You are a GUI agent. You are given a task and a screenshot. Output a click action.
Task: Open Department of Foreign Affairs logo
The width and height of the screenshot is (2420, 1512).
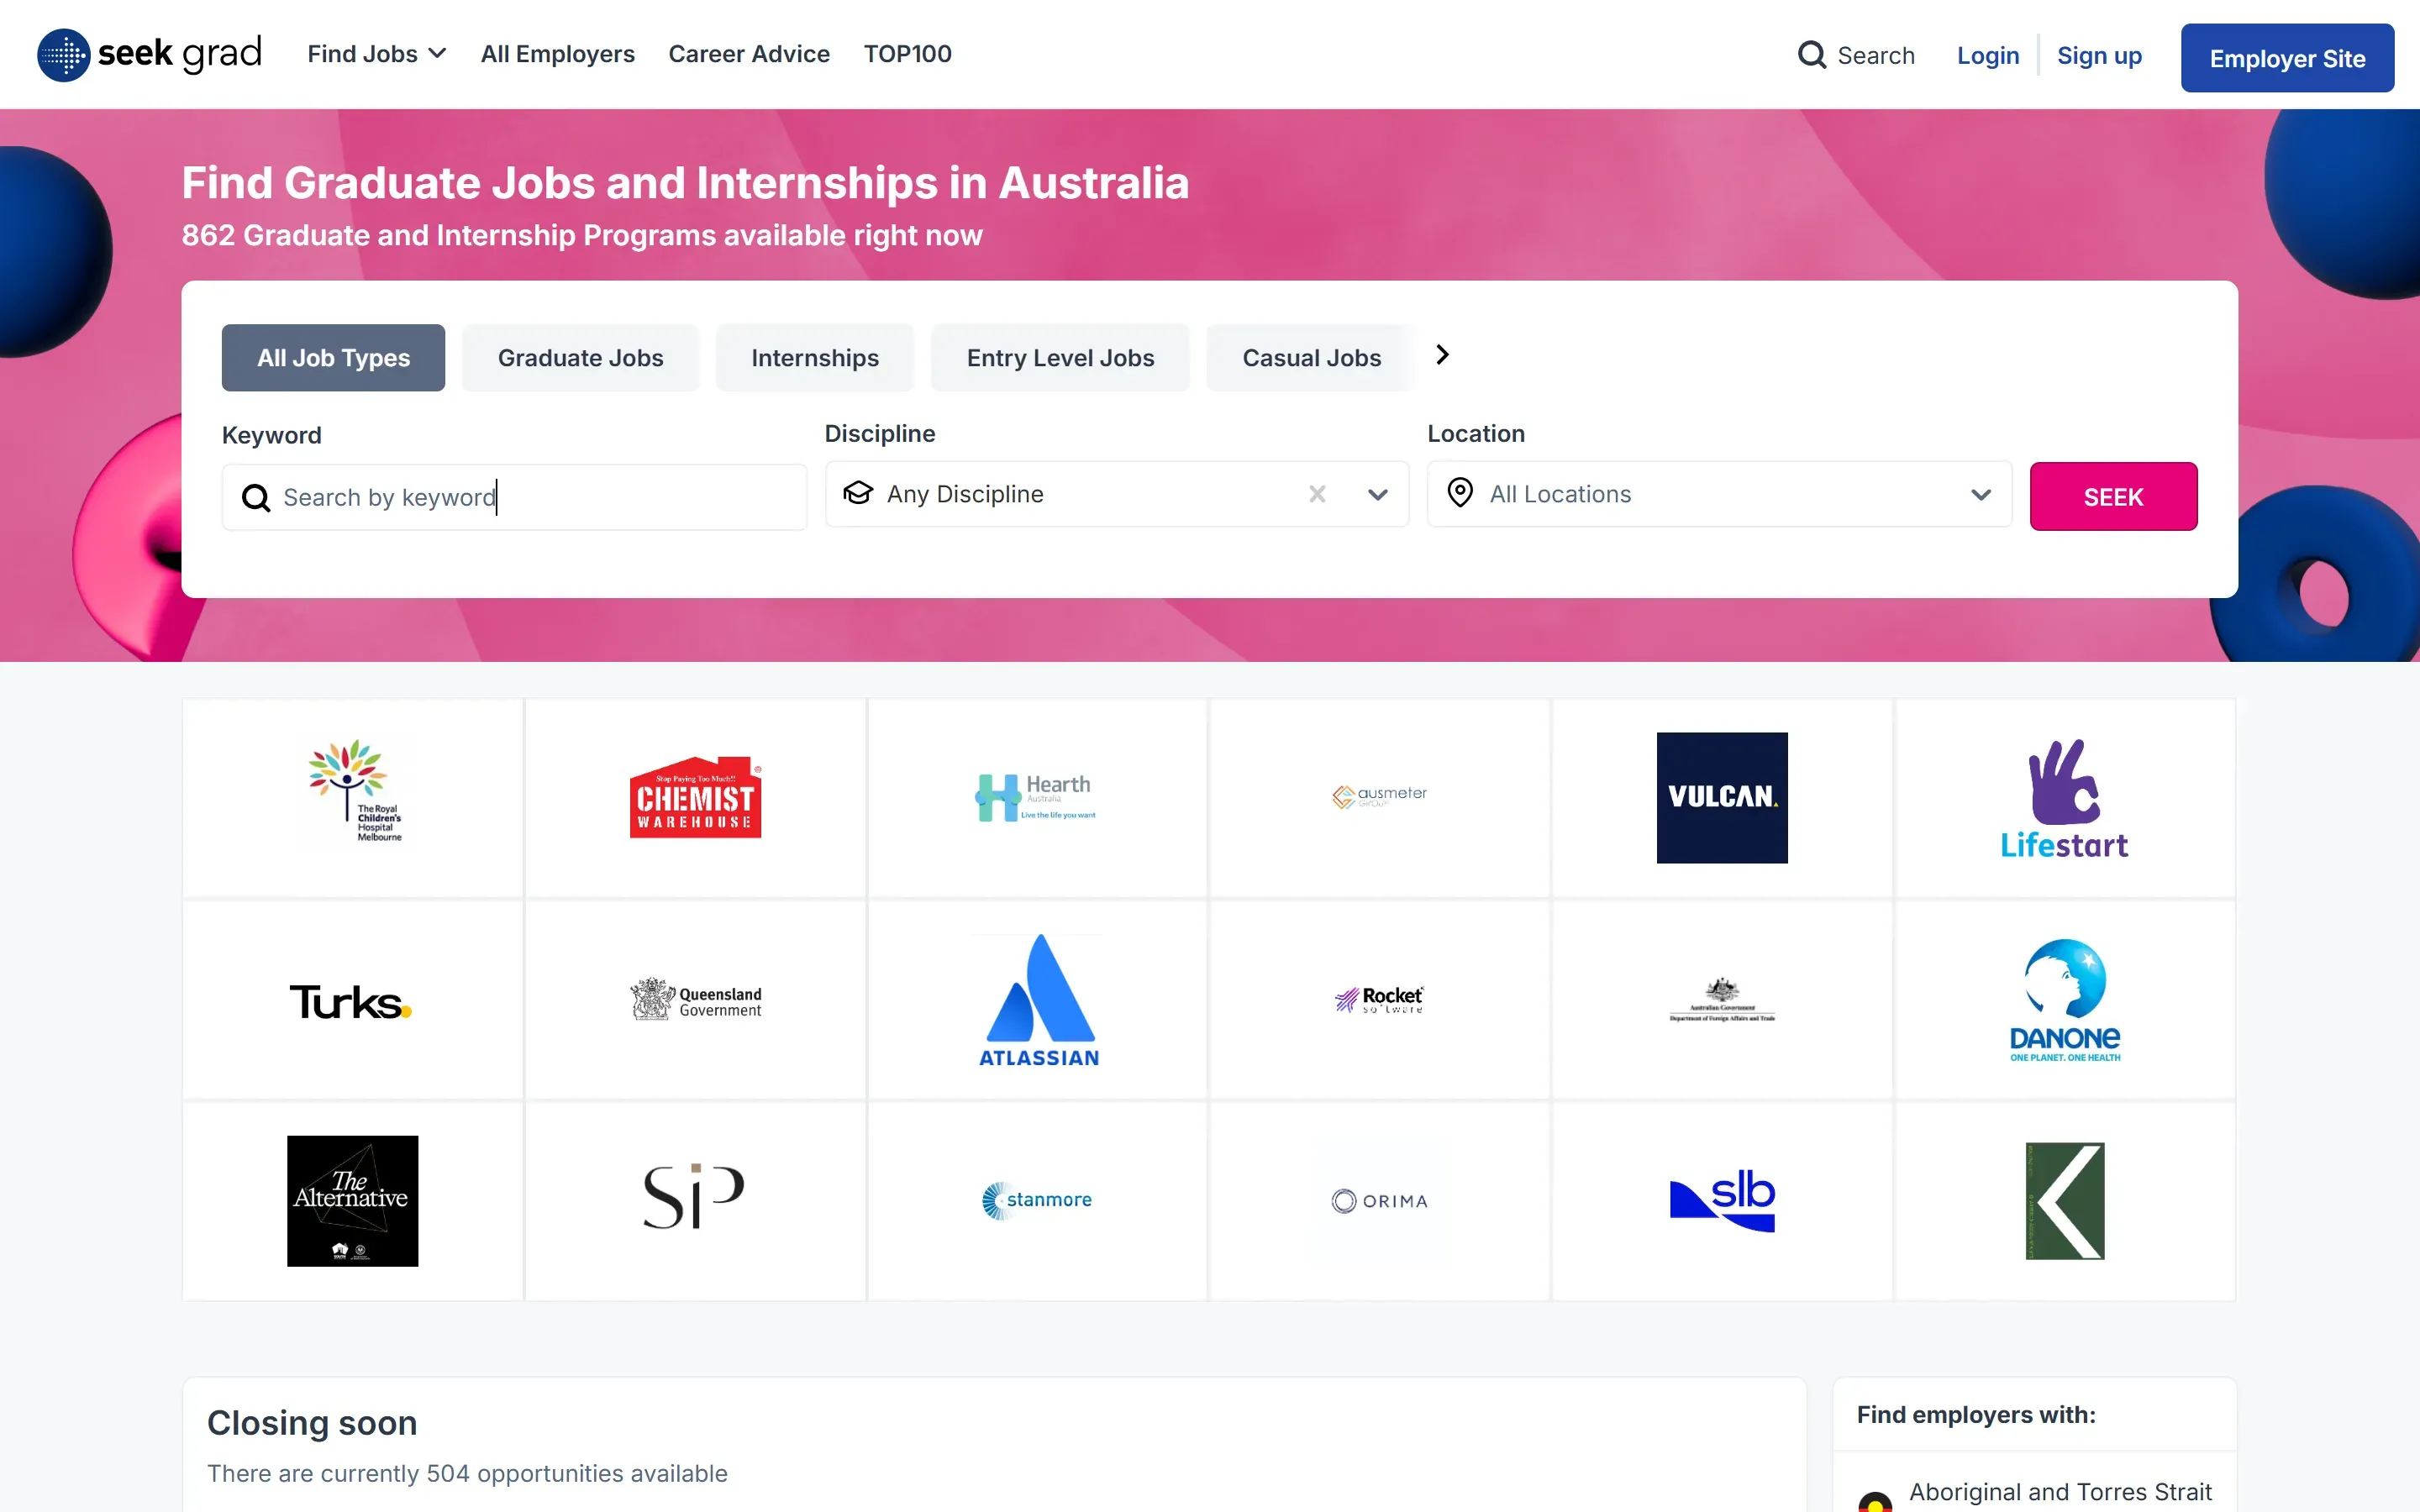click(x=1722, y=1000)
